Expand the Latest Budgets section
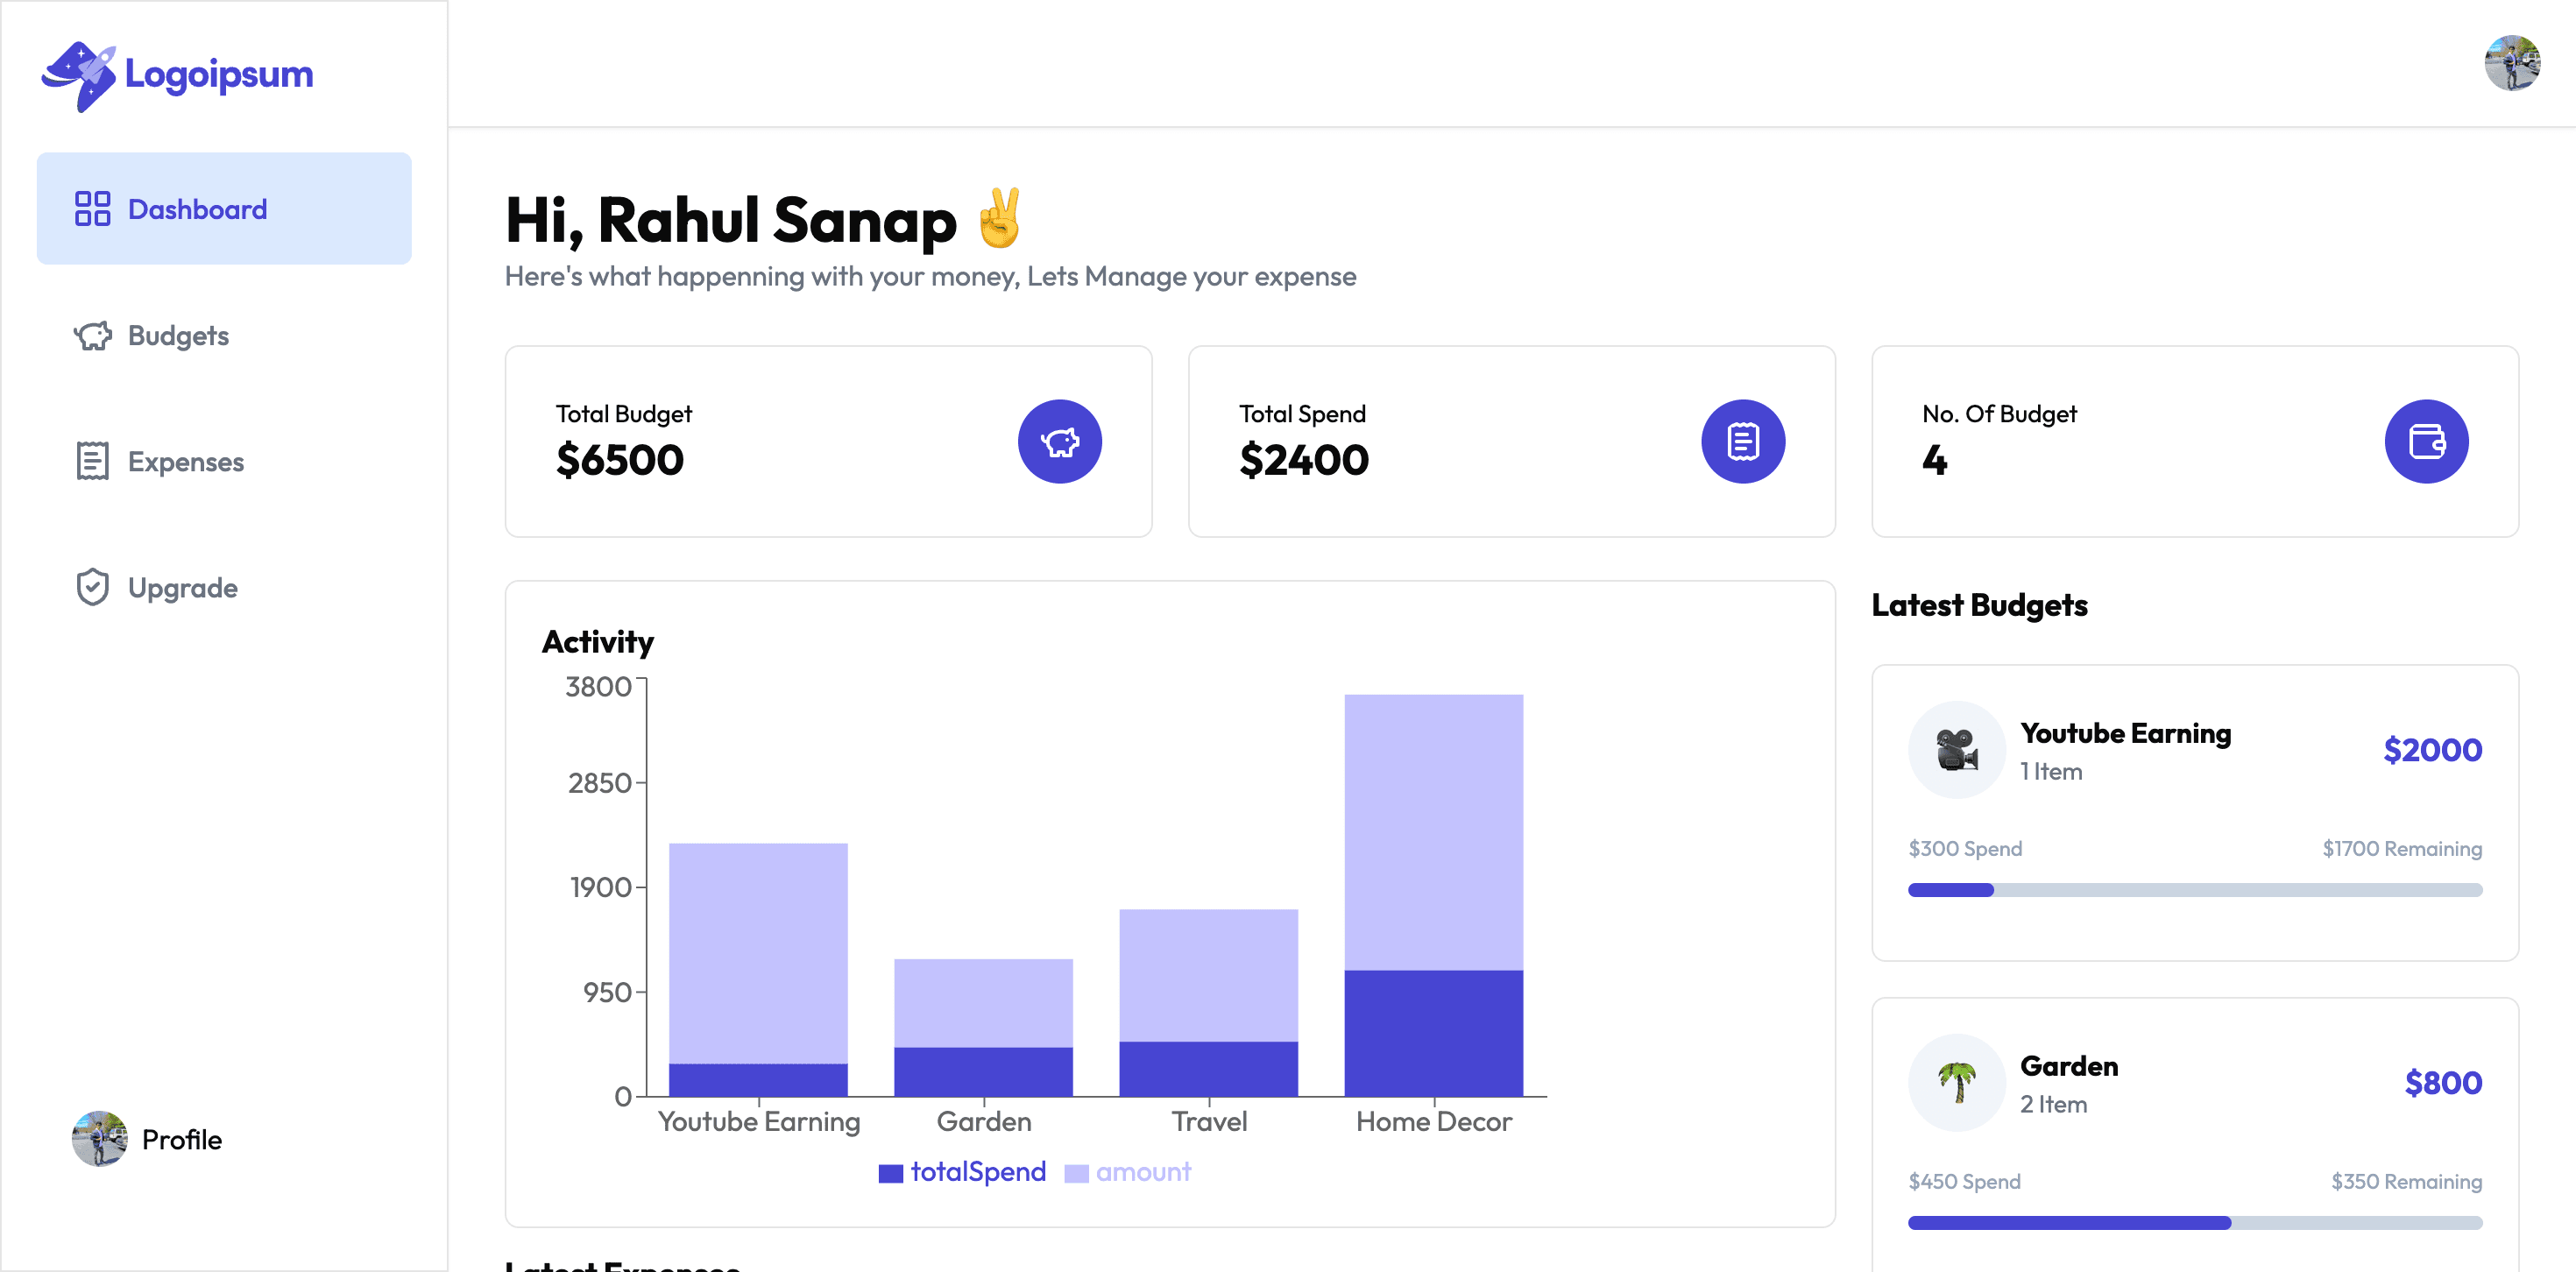This screenshot has height=1272, width=2576. (1979, 604)
